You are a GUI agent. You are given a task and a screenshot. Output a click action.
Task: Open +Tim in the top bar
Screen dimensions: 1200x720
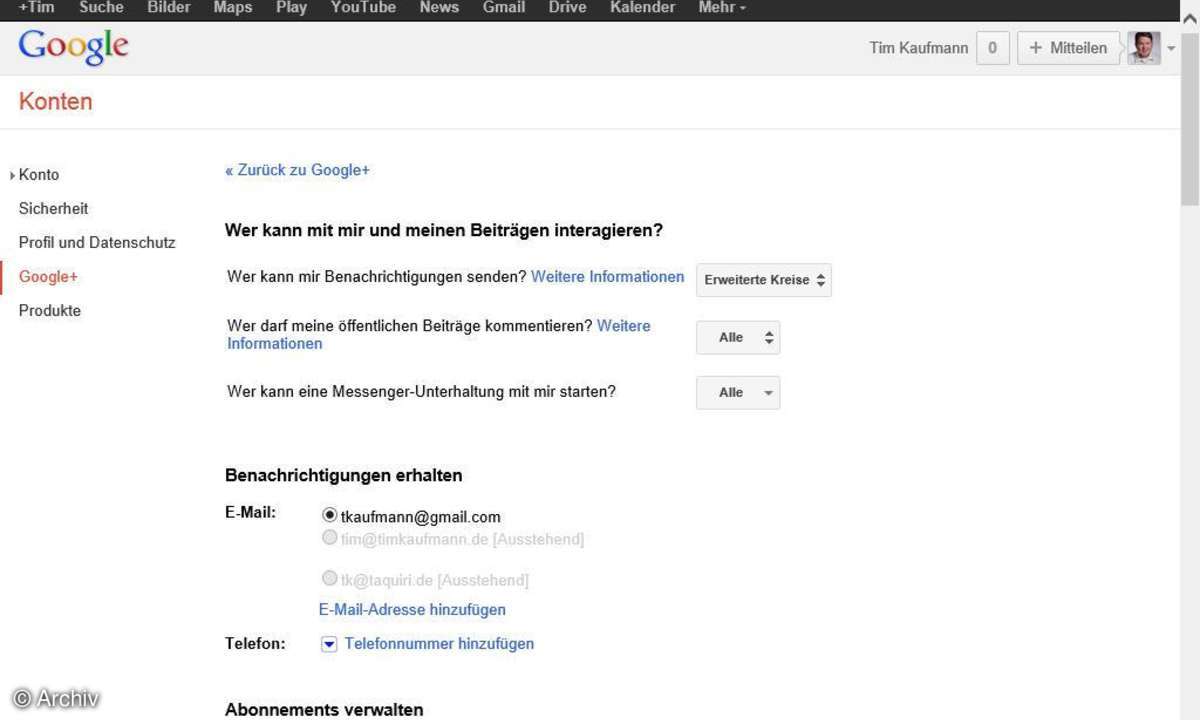tap(37, 8)
